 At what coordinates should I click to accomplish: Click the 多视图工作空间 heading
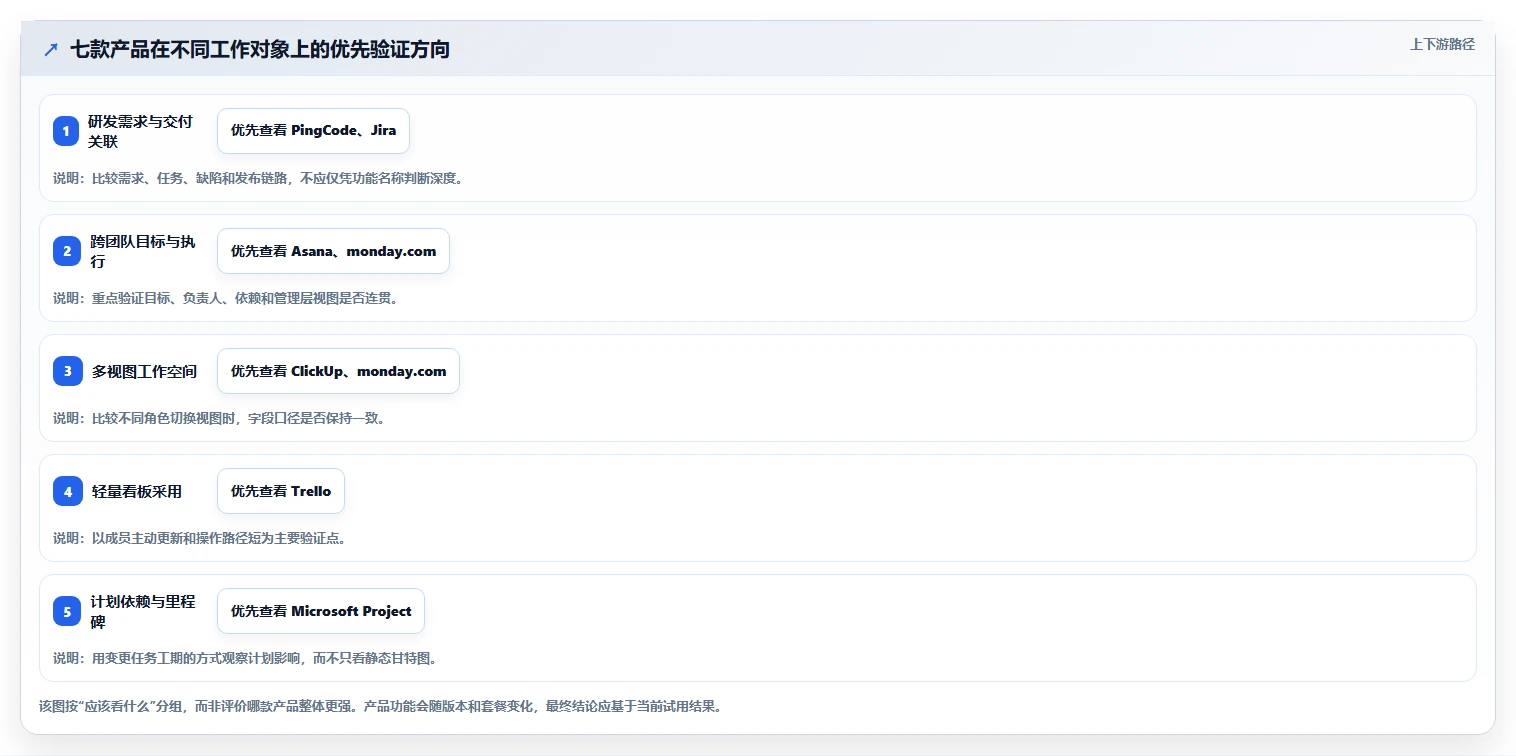tap(144, 371)
